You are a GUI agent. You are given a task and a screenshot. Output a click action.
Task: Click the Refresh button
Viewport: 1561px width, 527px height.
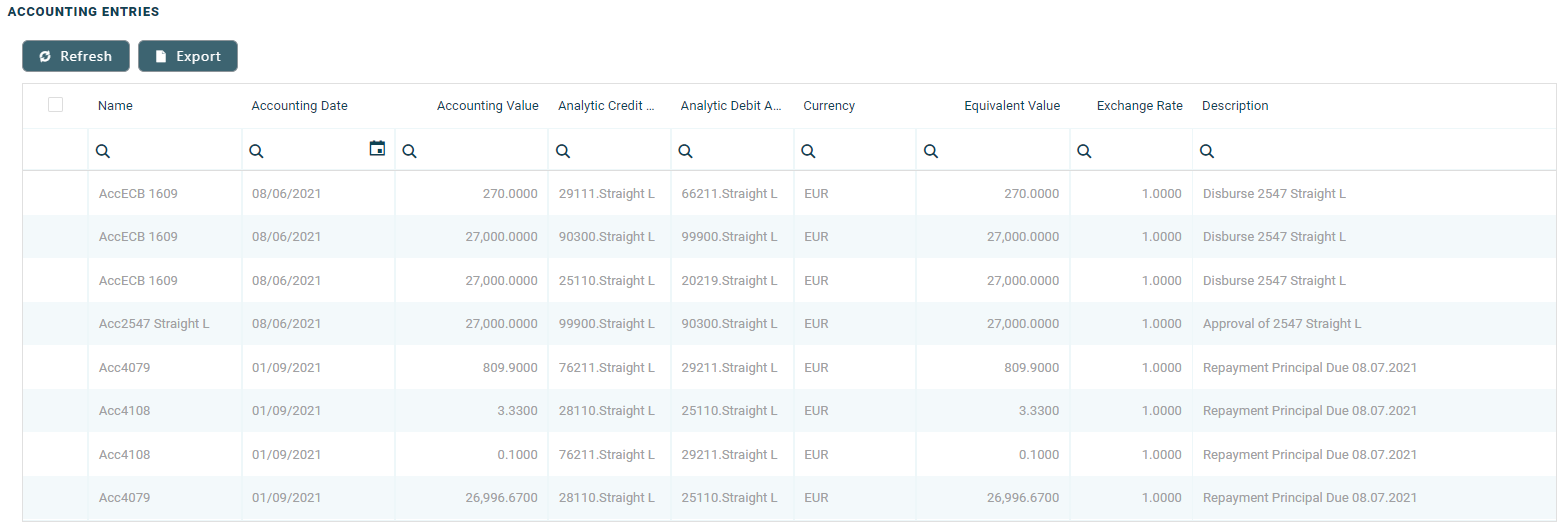(x=76, y=57)
